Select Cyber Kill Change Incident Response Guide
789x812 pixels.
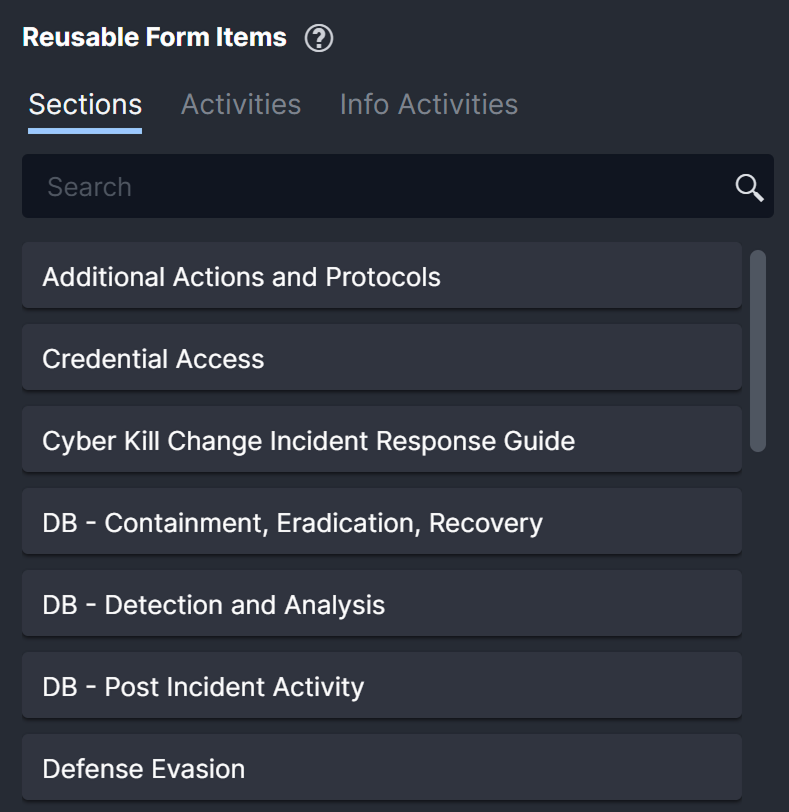point(308,441)
